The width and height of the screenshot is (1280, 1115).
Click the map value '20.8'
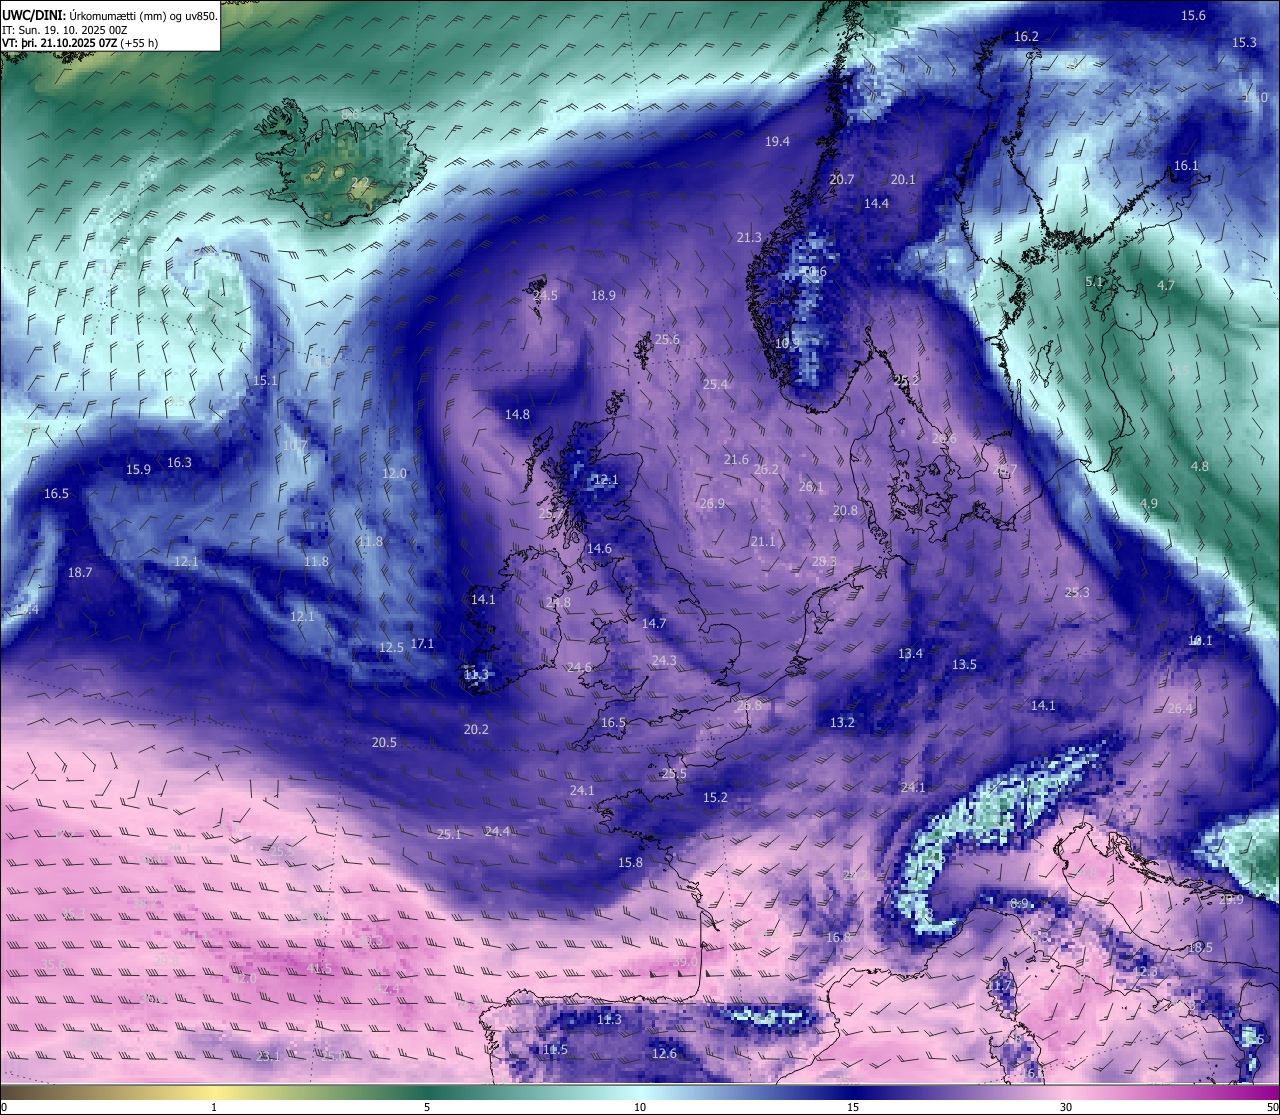pos(845,510)
